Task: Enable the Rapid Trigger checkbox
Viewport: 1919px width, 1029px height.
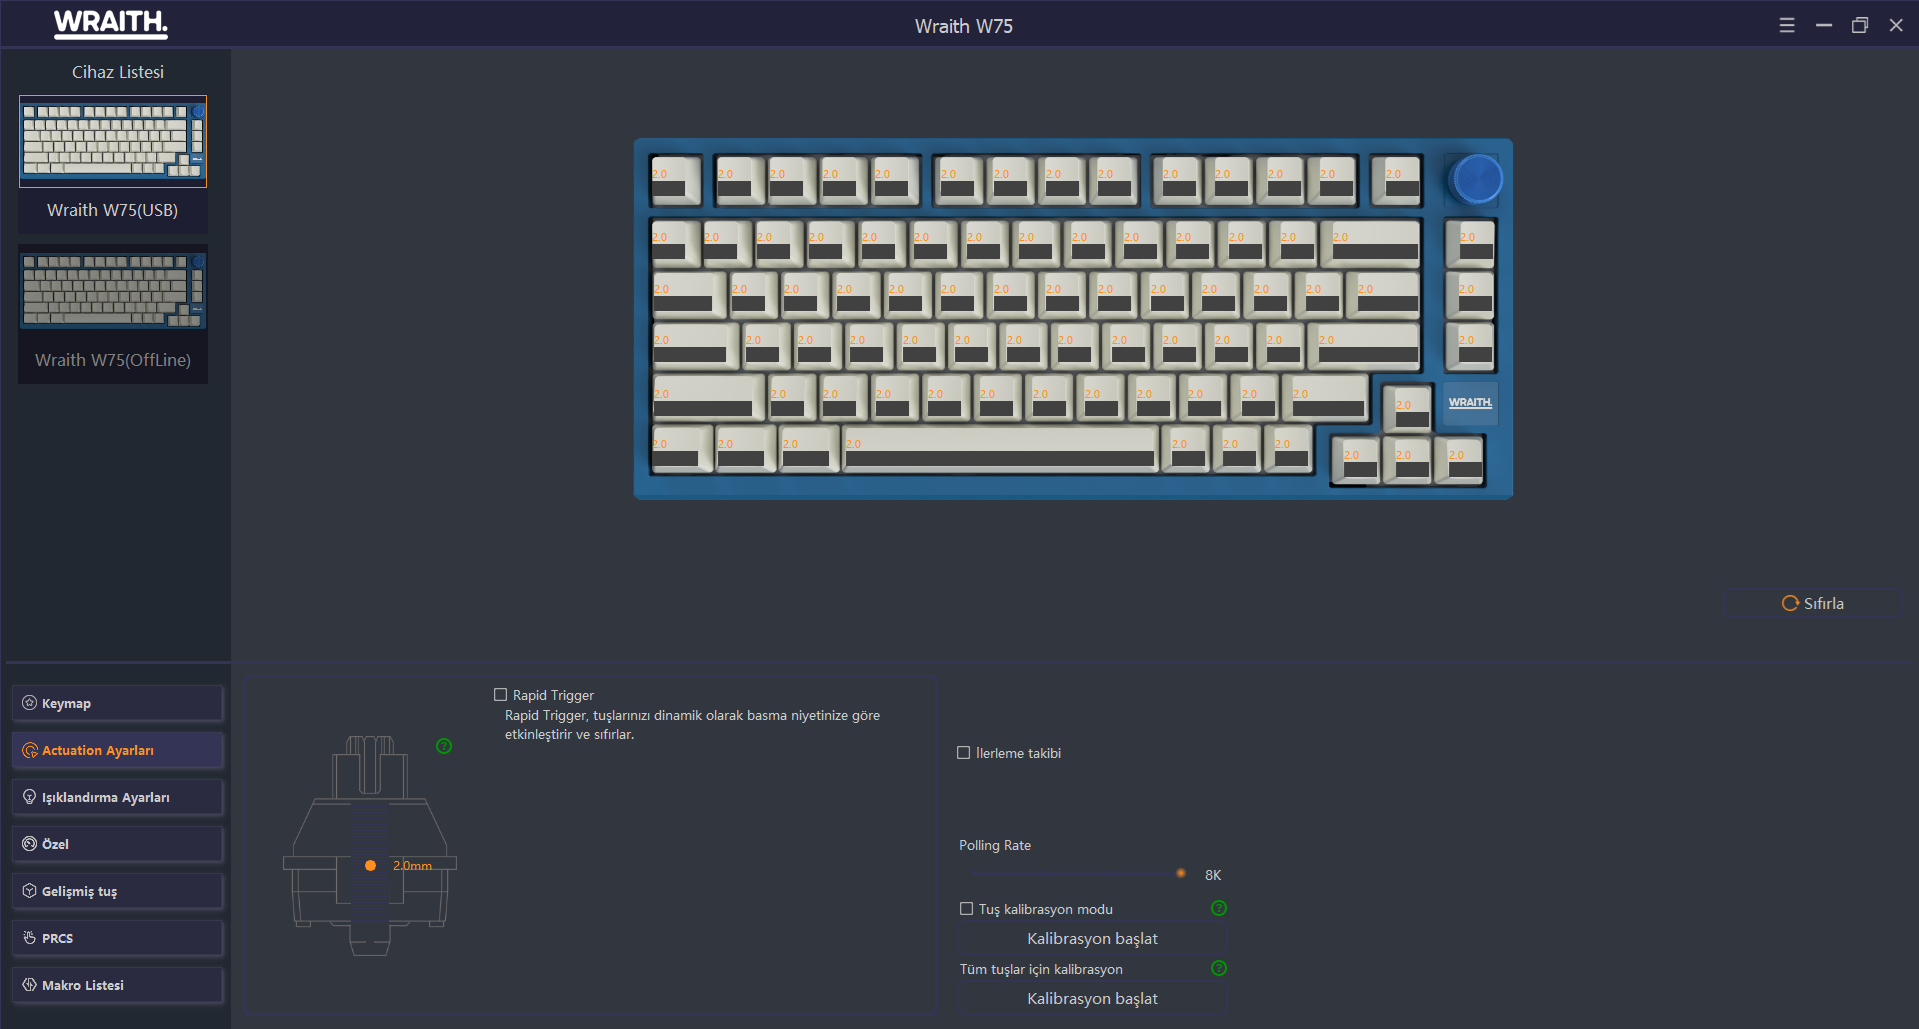Action: 500,695
